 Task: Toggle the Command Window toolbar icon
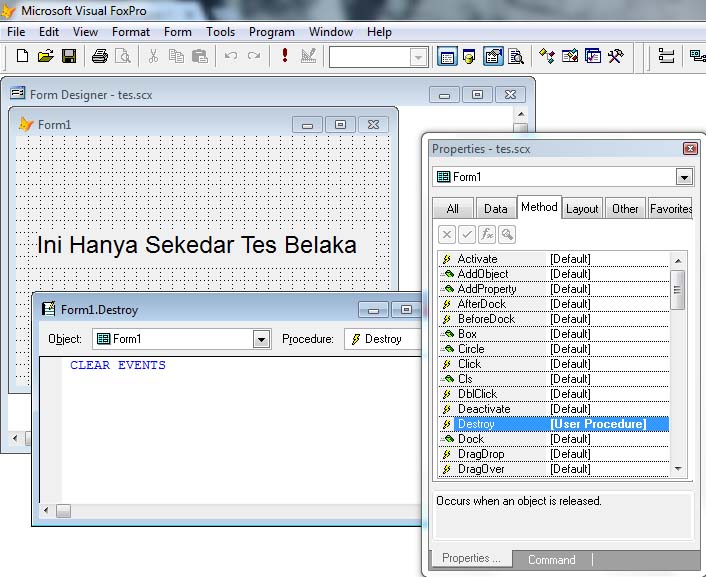[x=447, y=57]
